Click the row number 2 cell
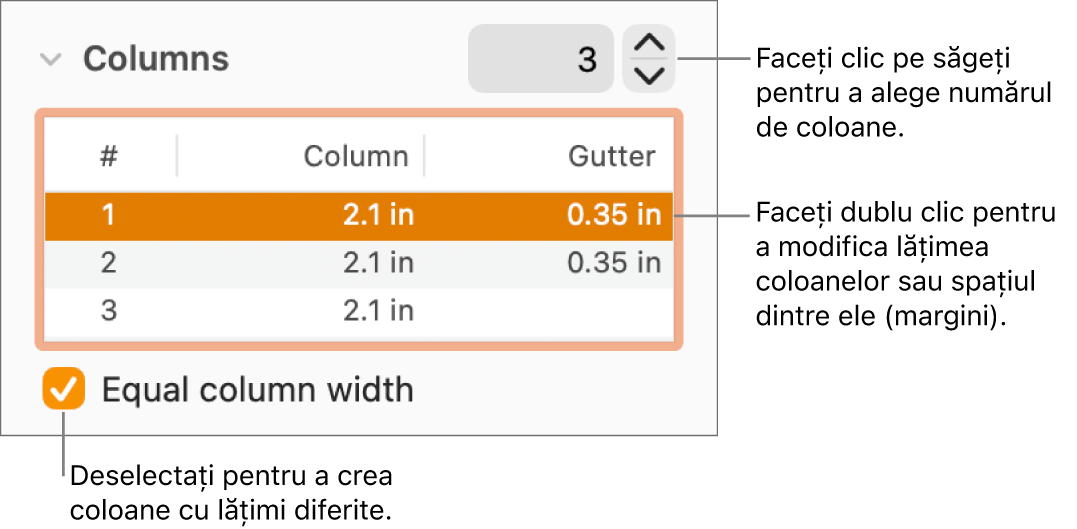The width and height of the screenshot is (1077, 529). click(x=109, y=263)
